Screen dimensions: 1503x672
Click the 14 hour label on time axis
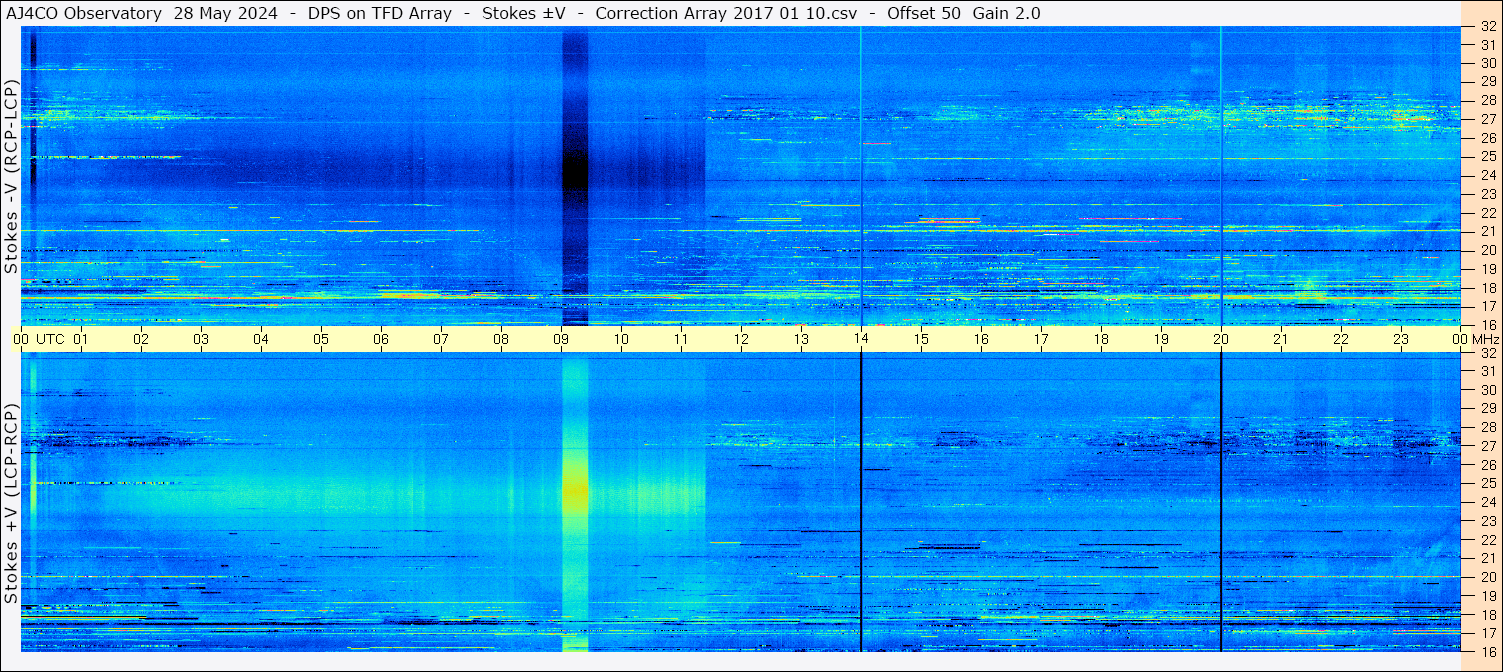click(x=861, y=339)
